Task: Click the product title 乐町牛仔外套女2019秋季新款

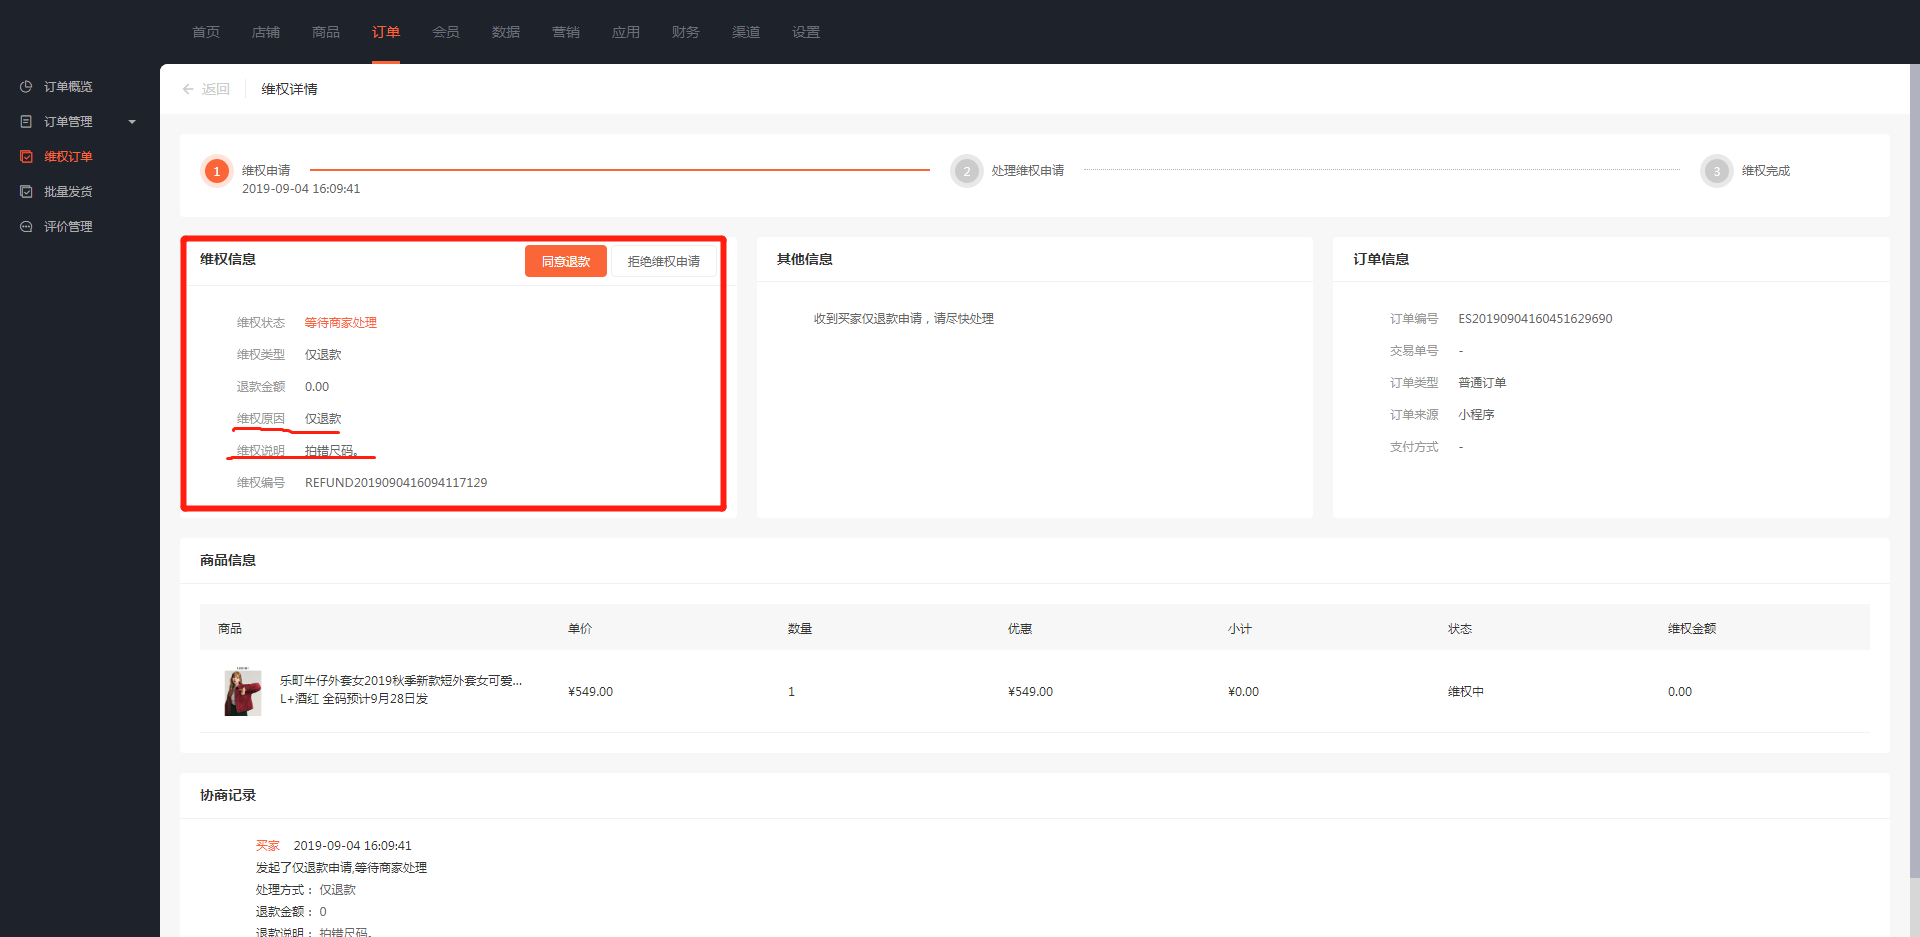Action: coord(400,681)
